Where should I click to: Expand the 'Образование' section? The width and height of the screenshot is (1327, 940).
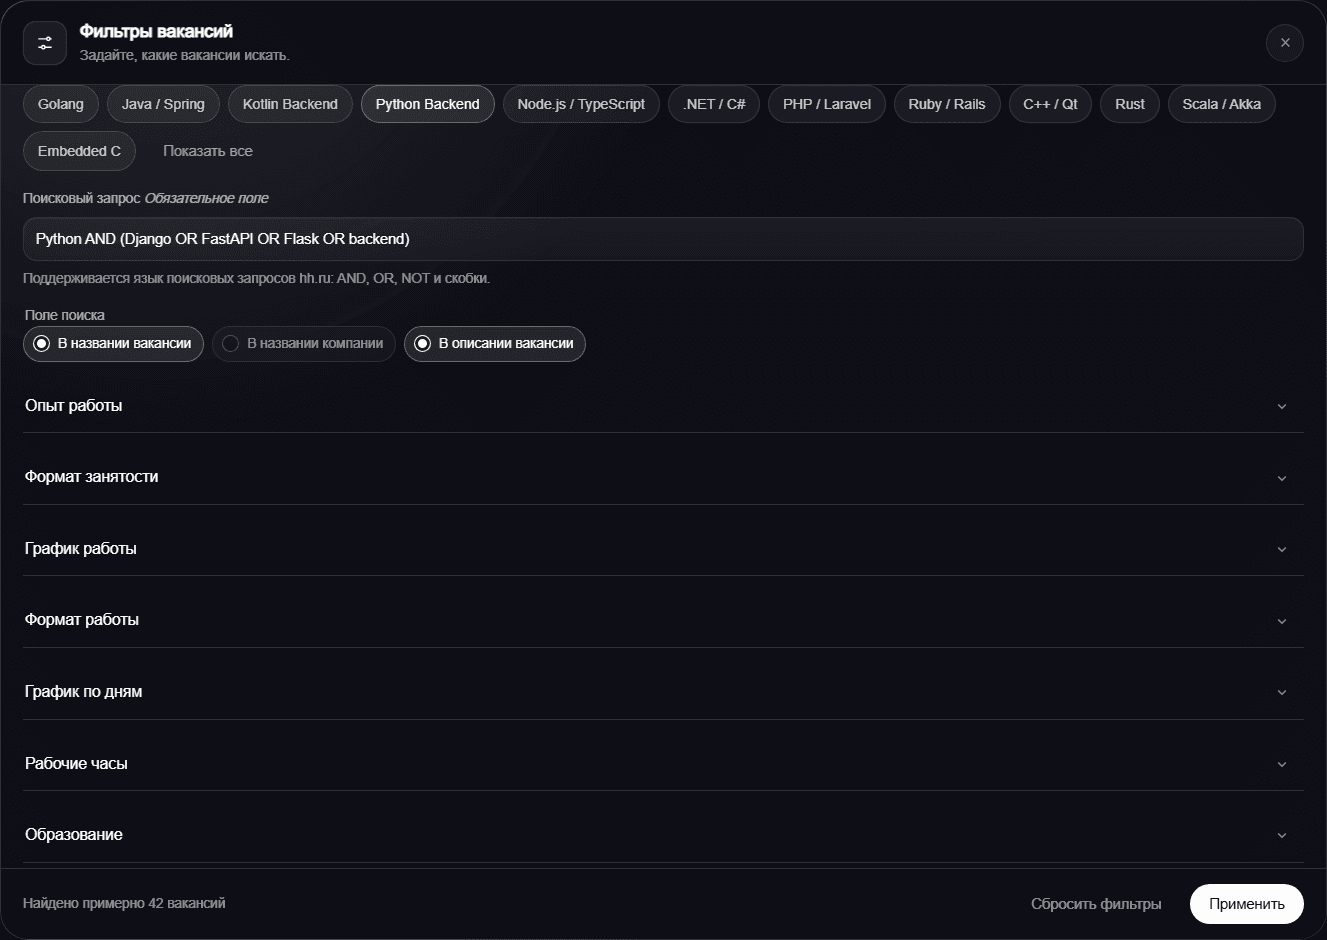click(x=663, y=835)
